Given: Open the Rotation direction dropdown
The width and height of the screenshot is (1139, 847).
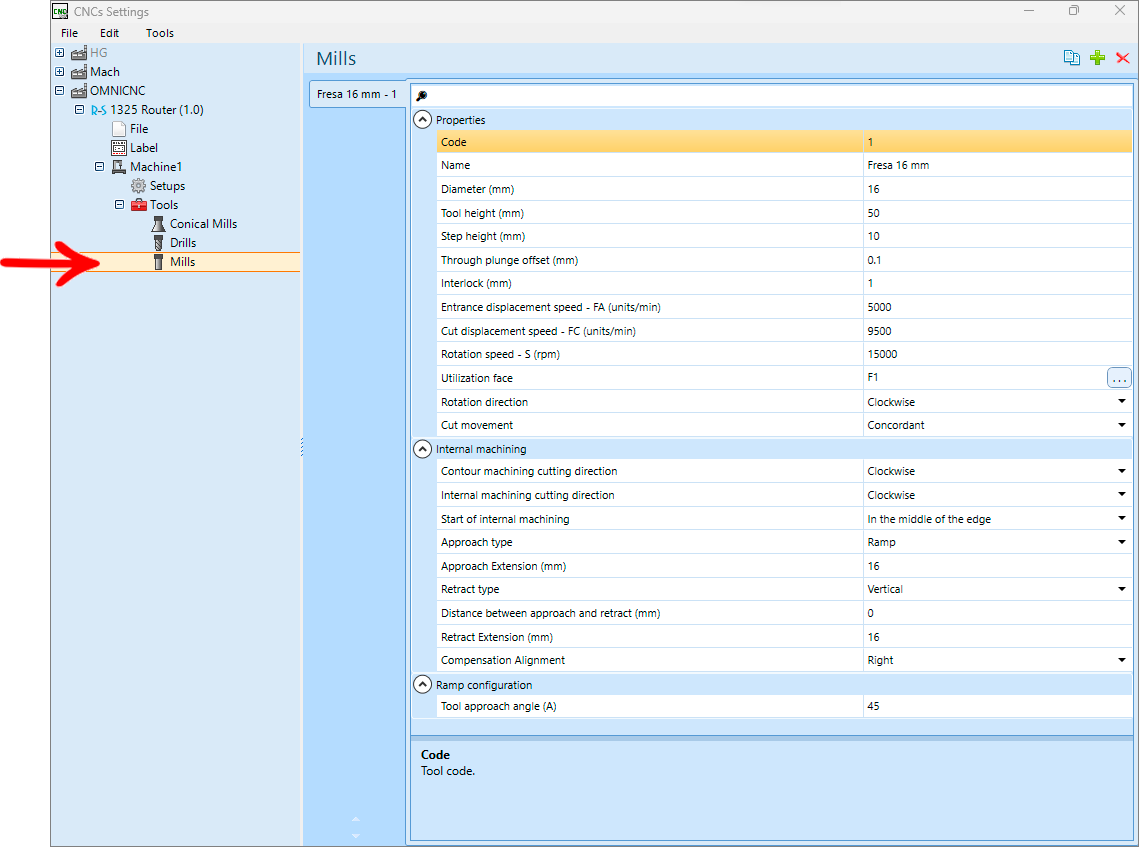Looking at the screenshot, I should [x=1122, y=402].
